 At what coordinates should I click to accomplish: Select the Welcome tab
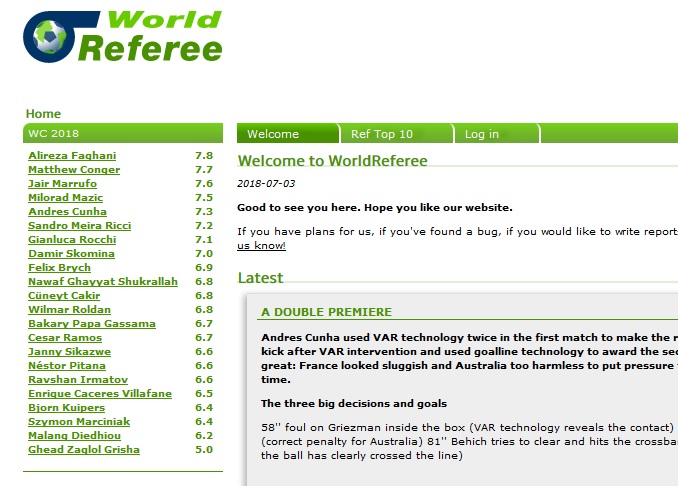pyautogui.click(x=288, y=134)
